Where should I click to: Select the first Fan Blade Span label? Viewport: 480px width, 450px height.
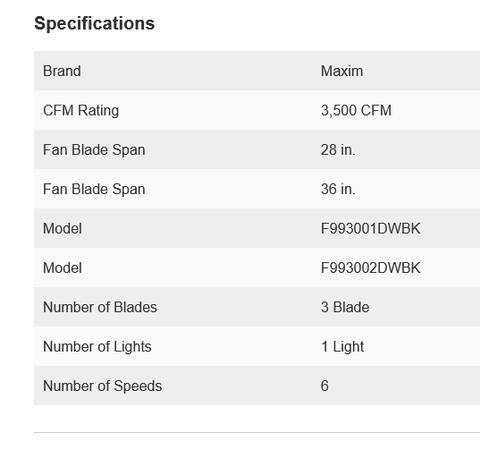tap(94, 150)
